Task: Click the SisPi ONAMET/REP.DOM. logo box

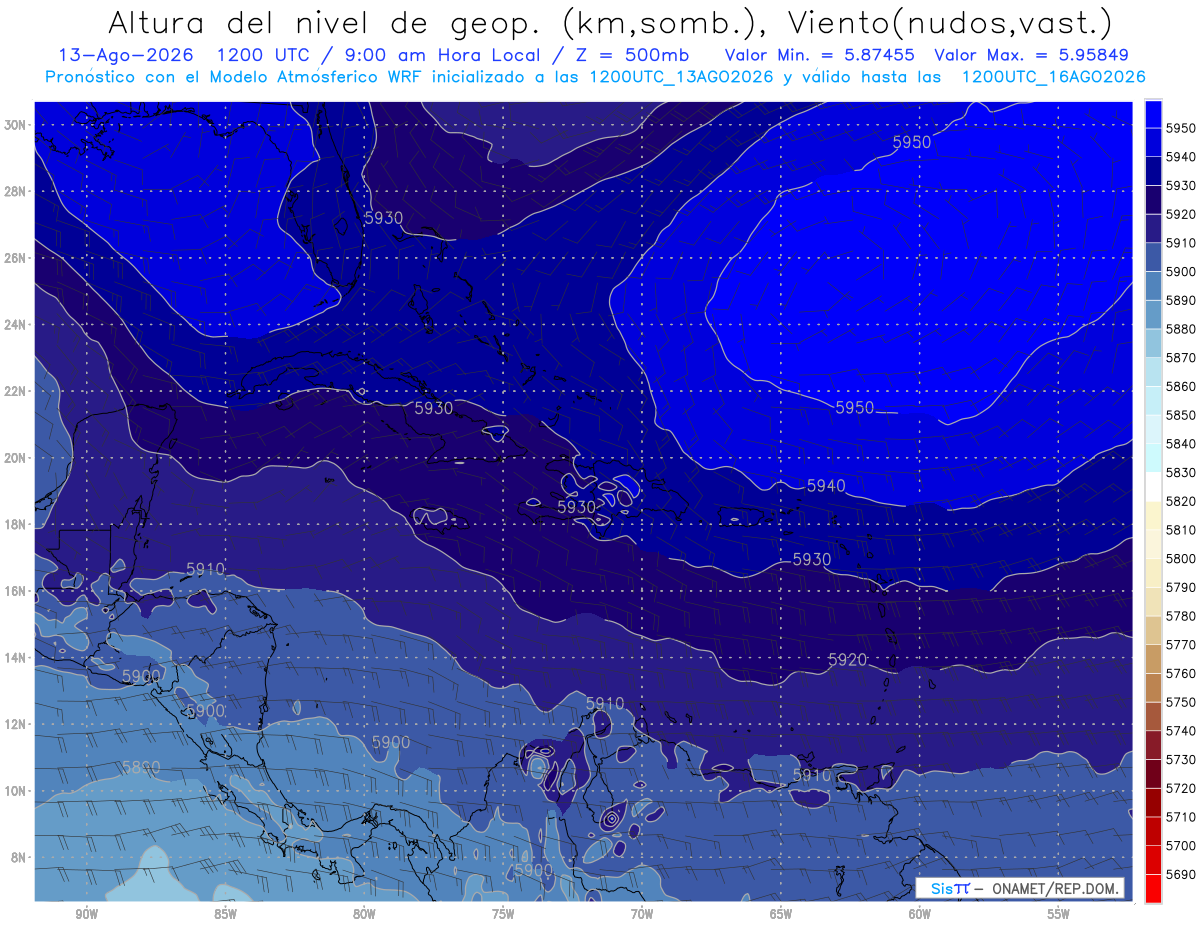Action: click(1020, 888)
